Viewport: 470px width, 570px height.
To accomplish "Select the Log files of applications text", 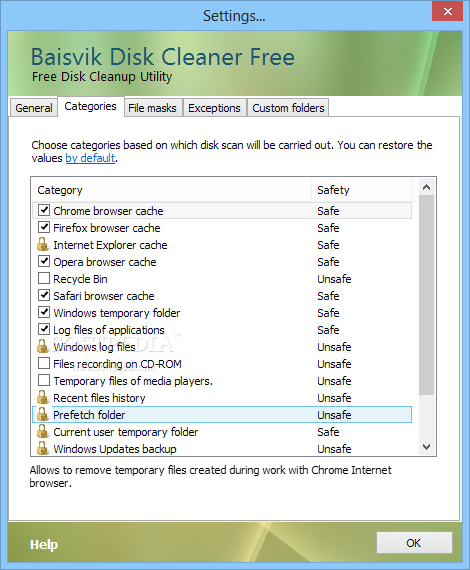I will (109, 330).
